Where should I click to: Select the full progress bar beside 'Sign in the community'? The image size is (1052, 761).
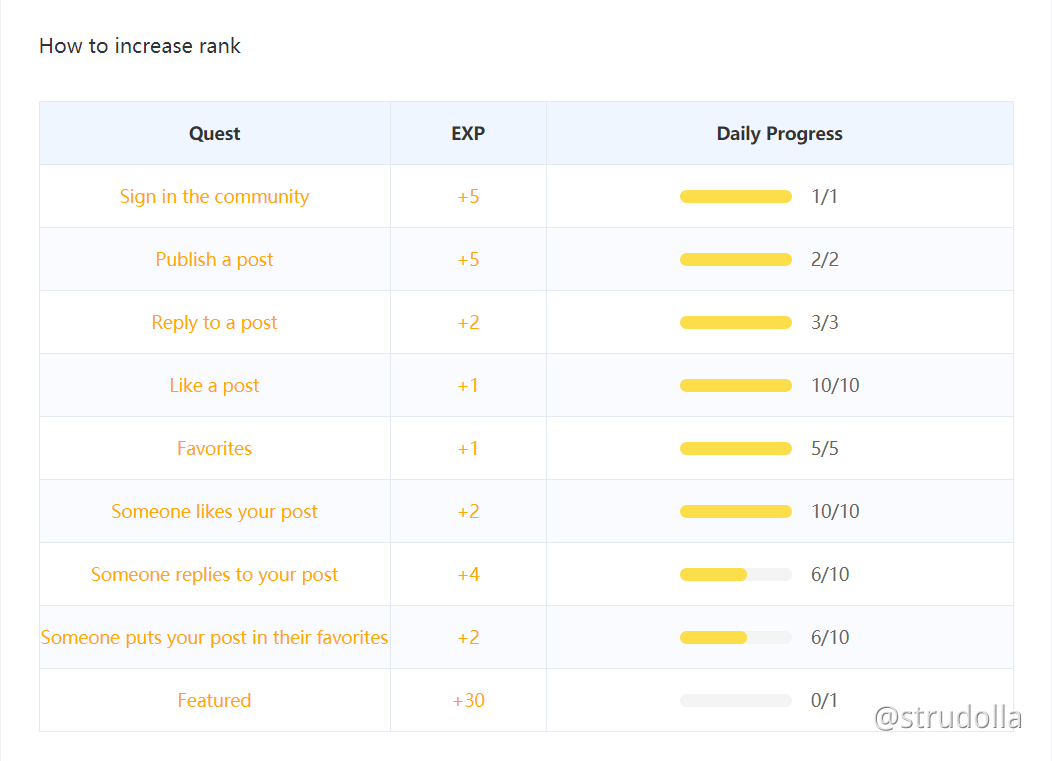pyautogui.click(x=735, y=196)
